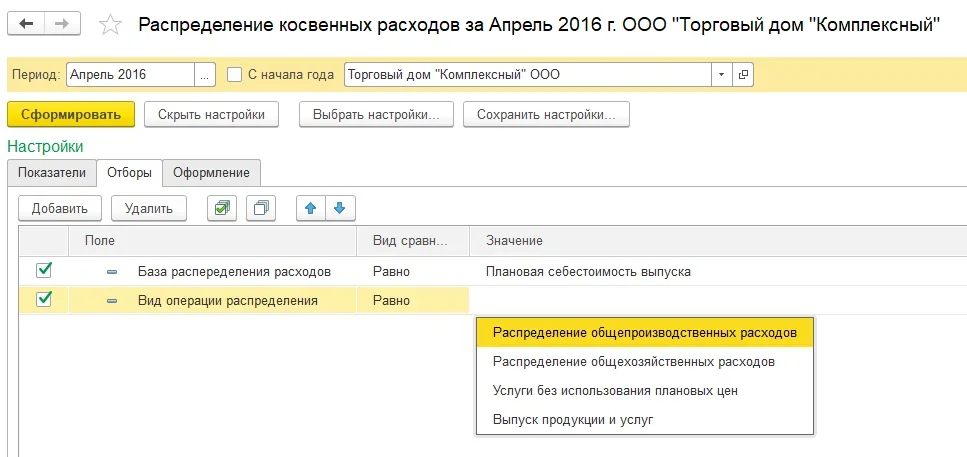Switch to the Отборы tab
This screenshot has height=457, width=967.
[130, 173]
